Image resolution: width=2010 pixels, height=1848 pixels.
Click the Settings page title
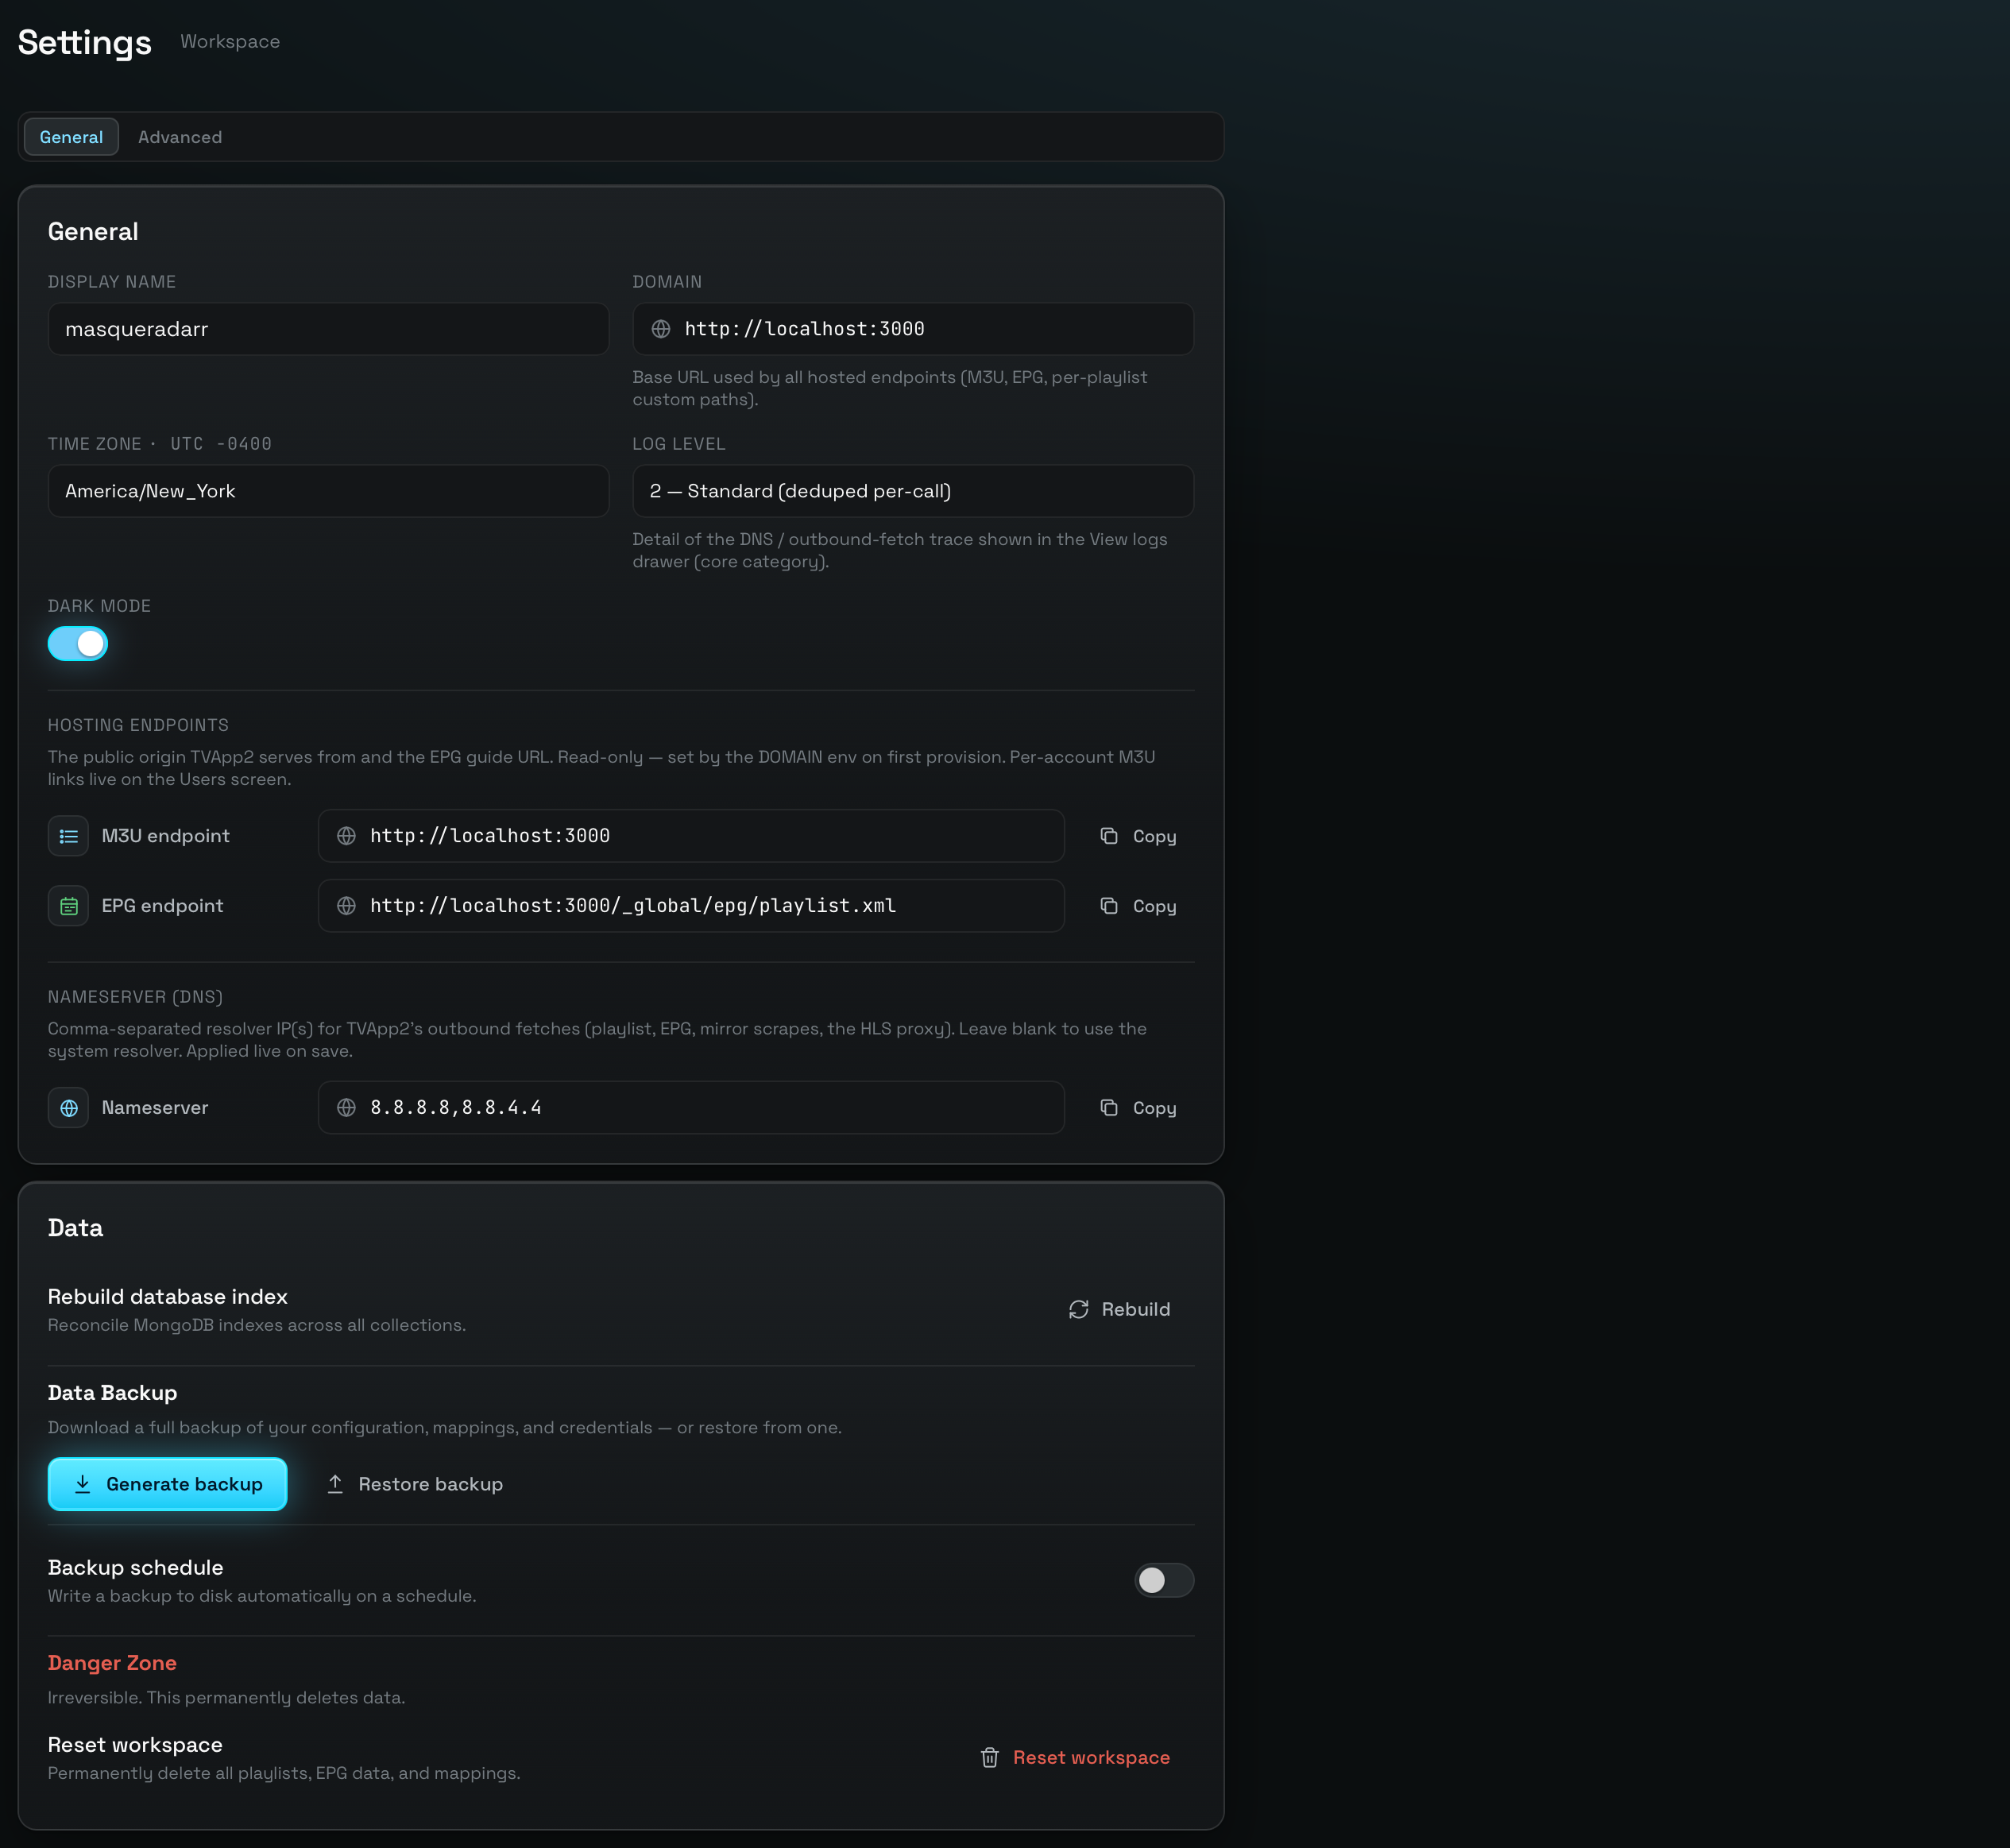click(x=85, y=43)
